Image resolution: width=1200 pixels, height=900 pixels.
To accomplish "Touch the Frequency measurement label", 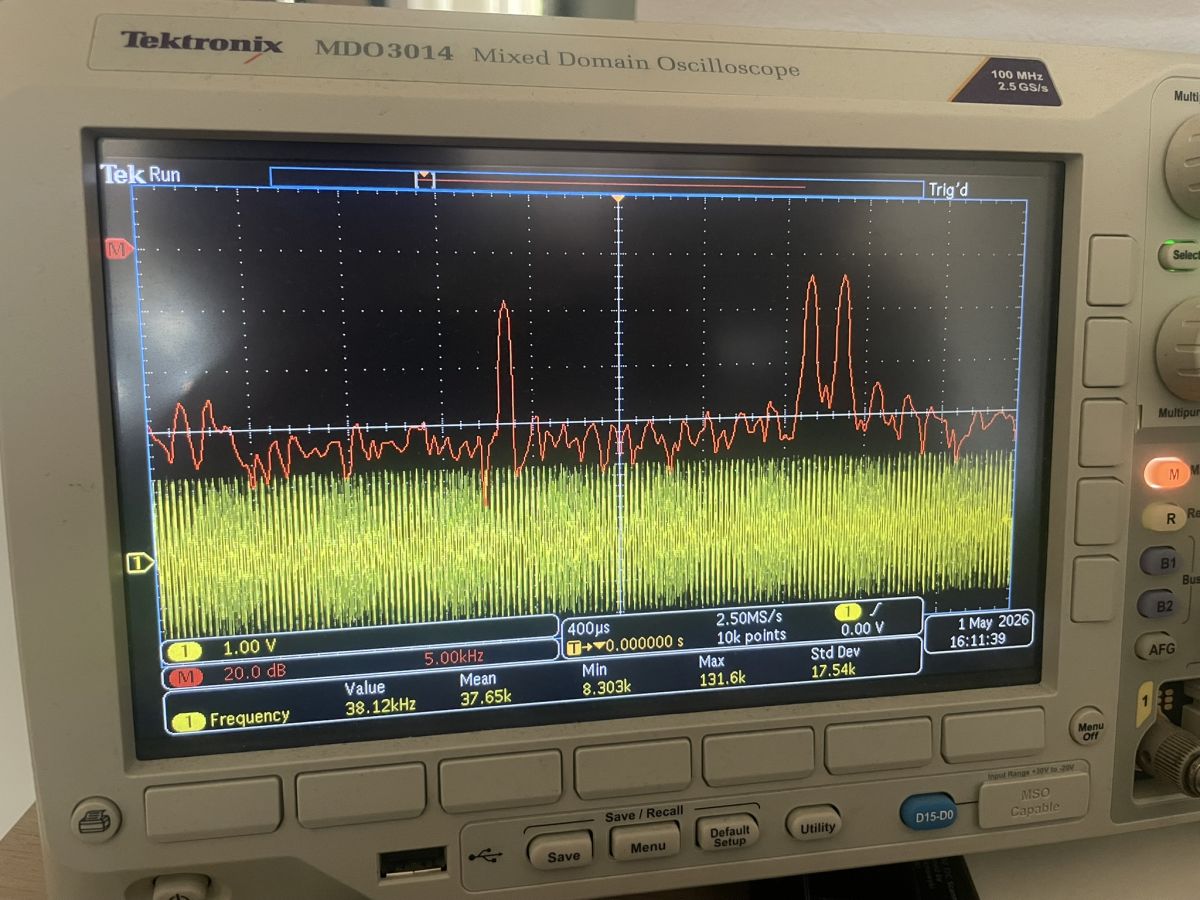I will 249,717.
